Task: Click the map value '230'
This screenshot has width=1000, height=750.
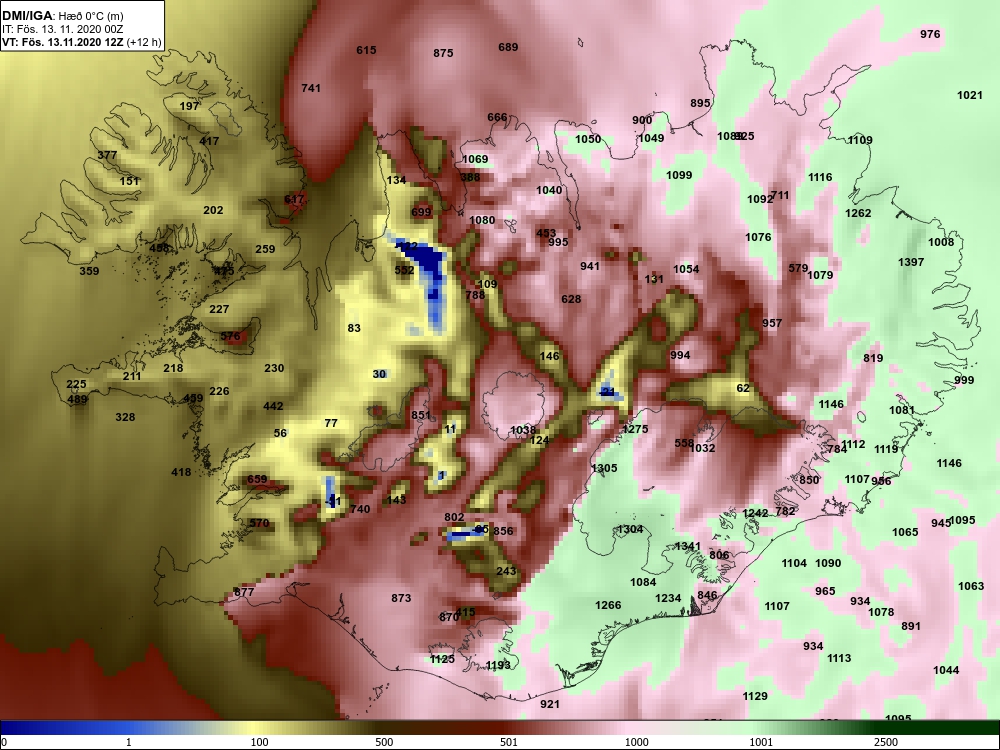Action: tap(274, 368)
